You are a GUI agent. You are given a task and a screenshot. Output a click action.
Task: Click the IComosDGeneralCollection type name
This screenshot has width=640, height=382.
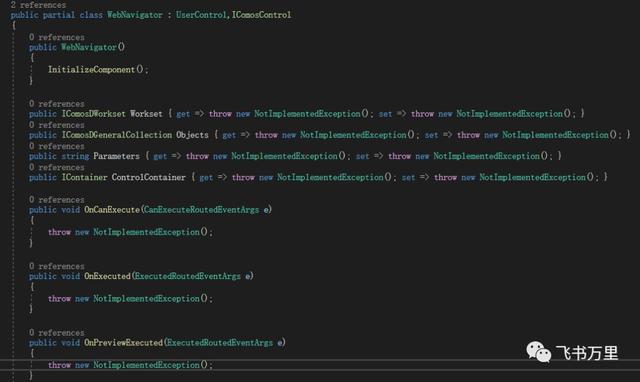[117, 135]
